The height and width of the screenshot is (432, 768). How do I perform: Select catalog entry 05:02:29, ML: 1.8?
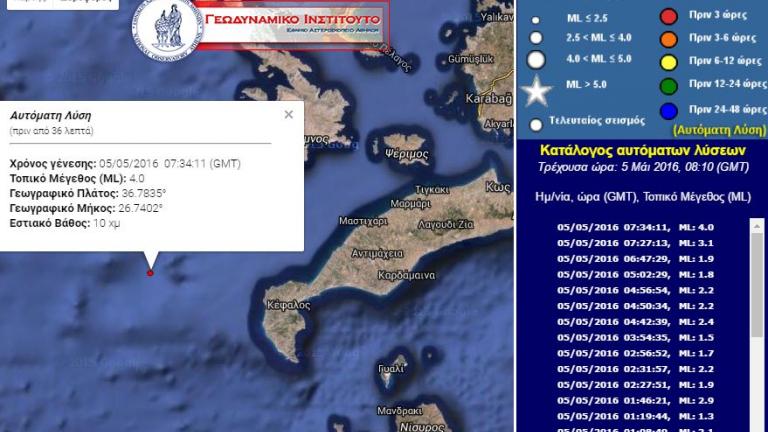click(x=635, y=274)
